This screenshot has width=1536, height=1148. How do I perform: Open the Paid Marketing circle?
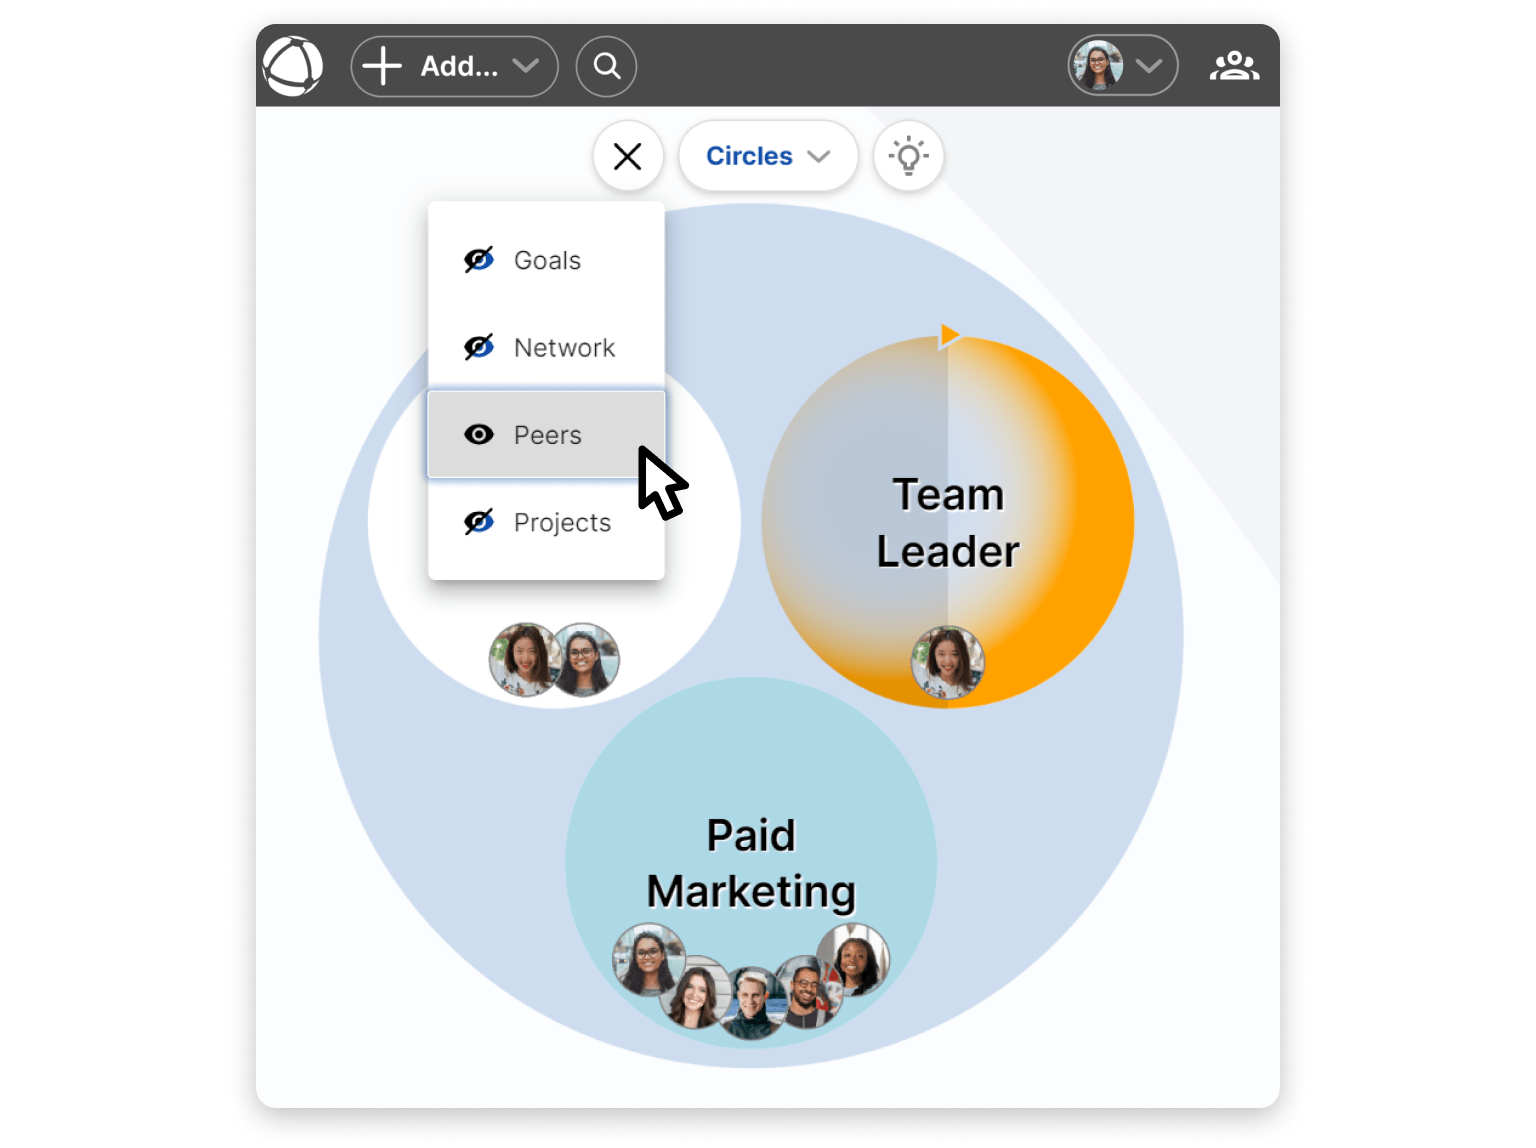point(751,862)
